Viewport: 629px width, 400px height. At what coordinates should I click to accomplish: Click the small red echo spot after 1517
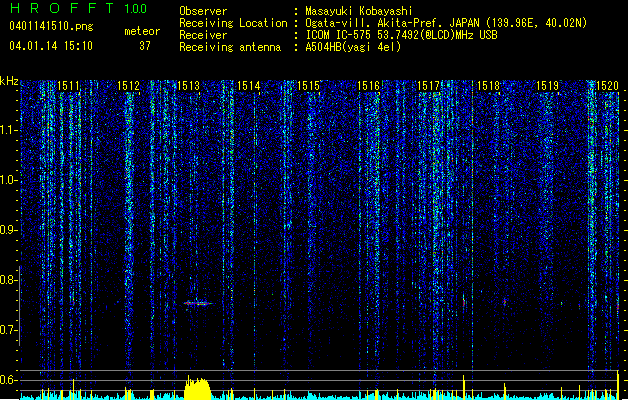(464, 302)
